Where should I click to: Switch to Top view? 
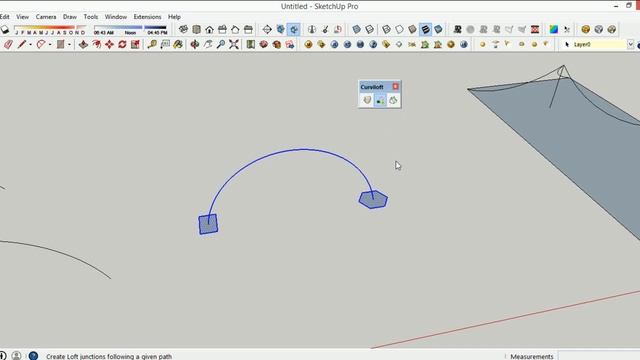click(196, 29)
